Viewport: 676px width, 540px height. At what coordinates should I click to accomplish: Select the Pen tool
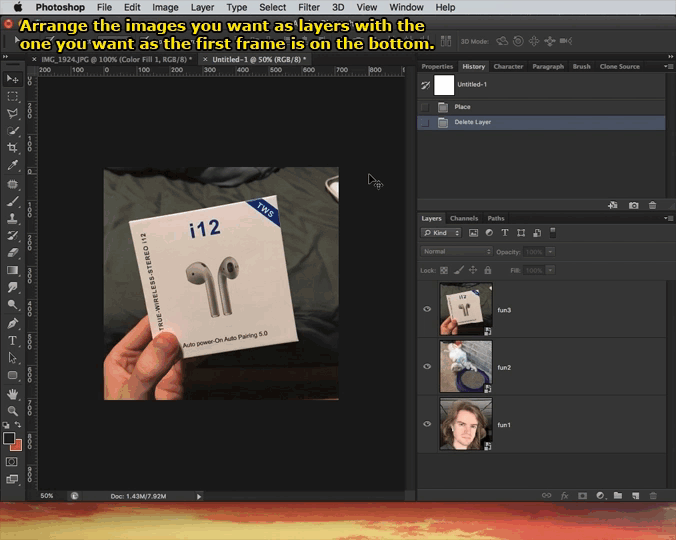(x=12, y=323)
